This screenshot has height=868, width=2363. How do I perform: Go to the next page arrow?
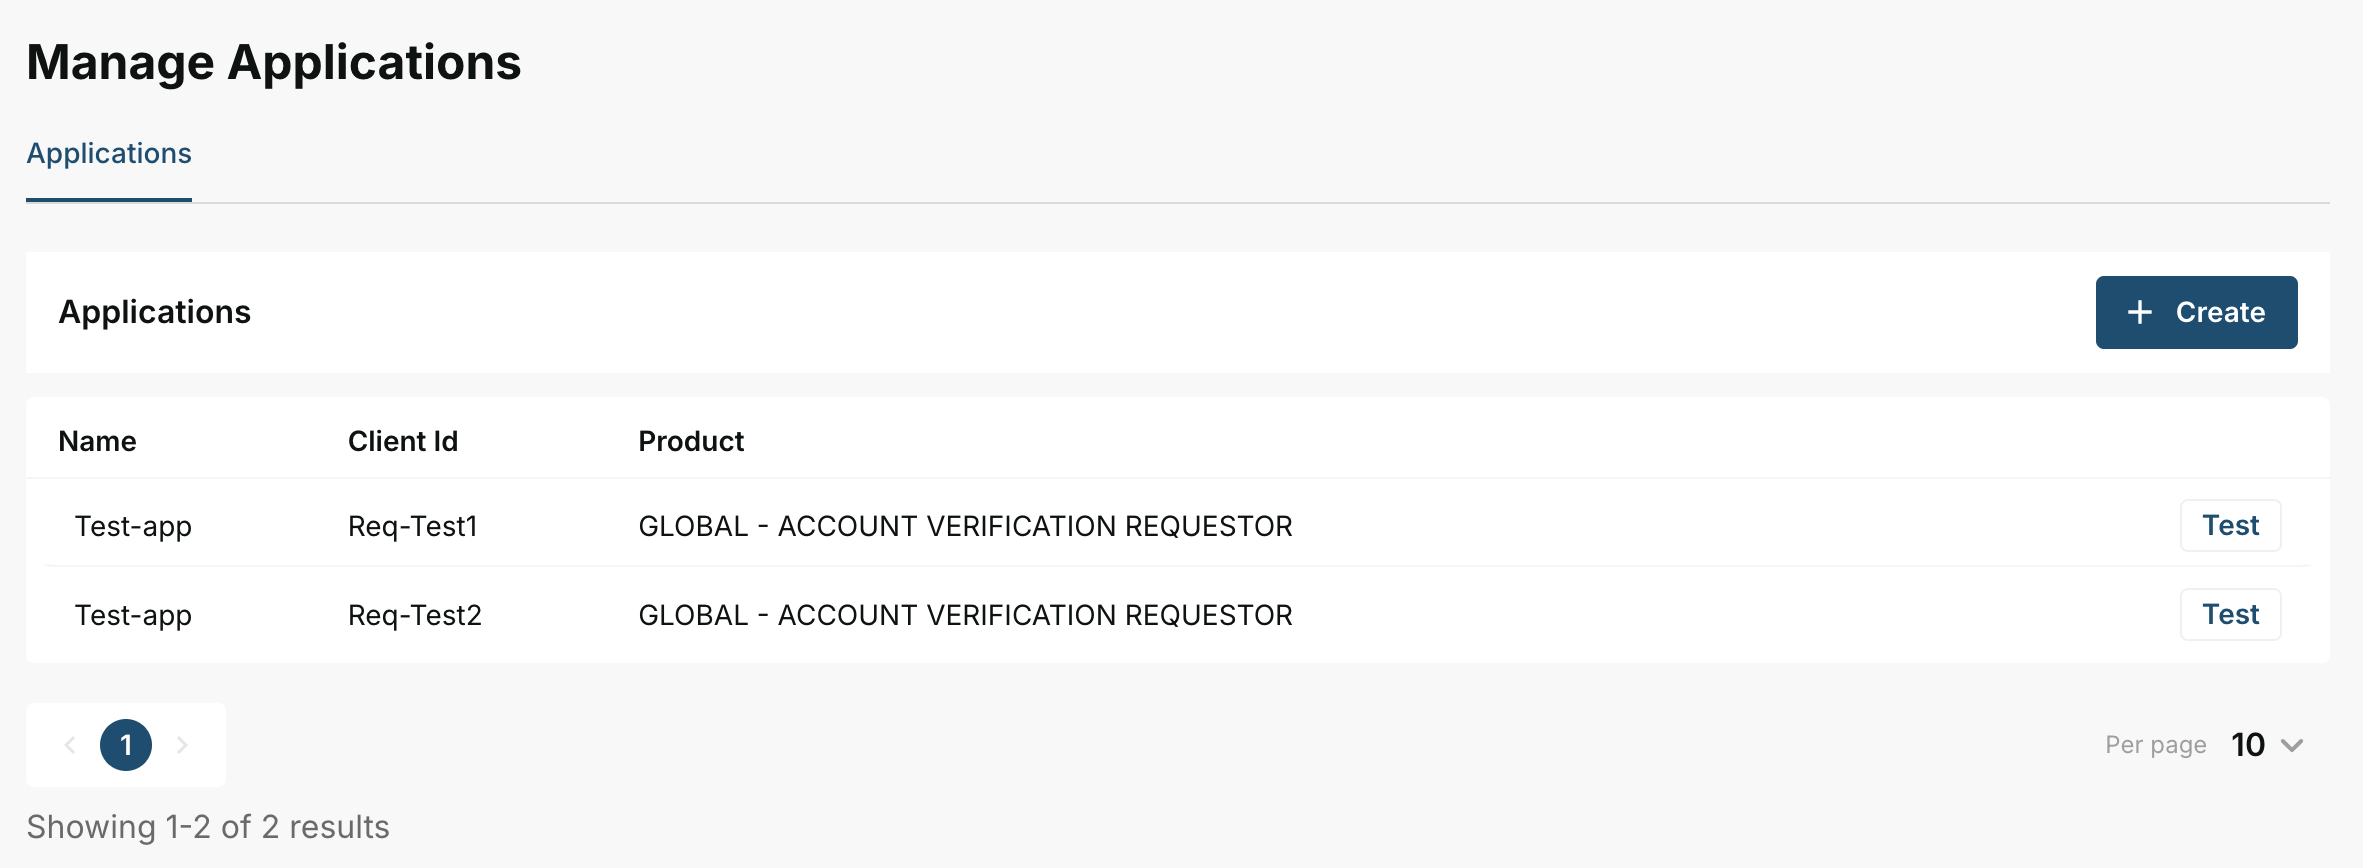pyautogui.click(x=182, y=745)
